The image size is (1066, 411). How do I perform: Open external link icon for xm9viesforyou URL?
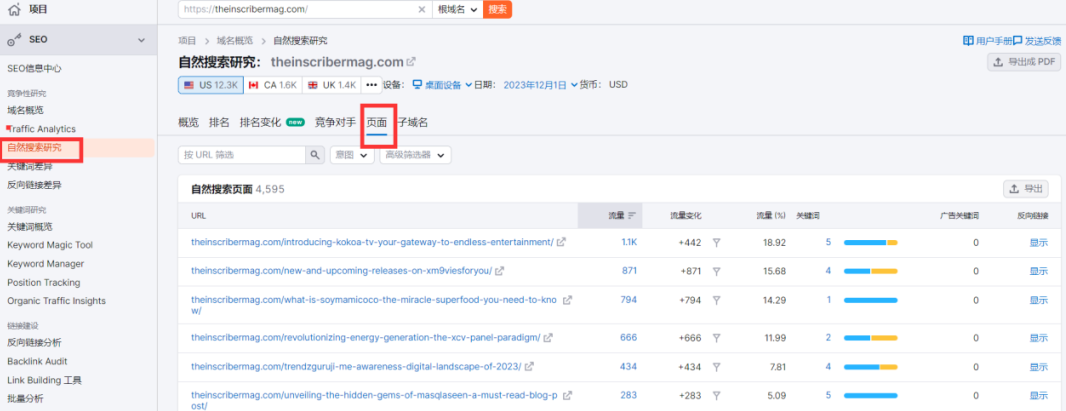[499, 270]
